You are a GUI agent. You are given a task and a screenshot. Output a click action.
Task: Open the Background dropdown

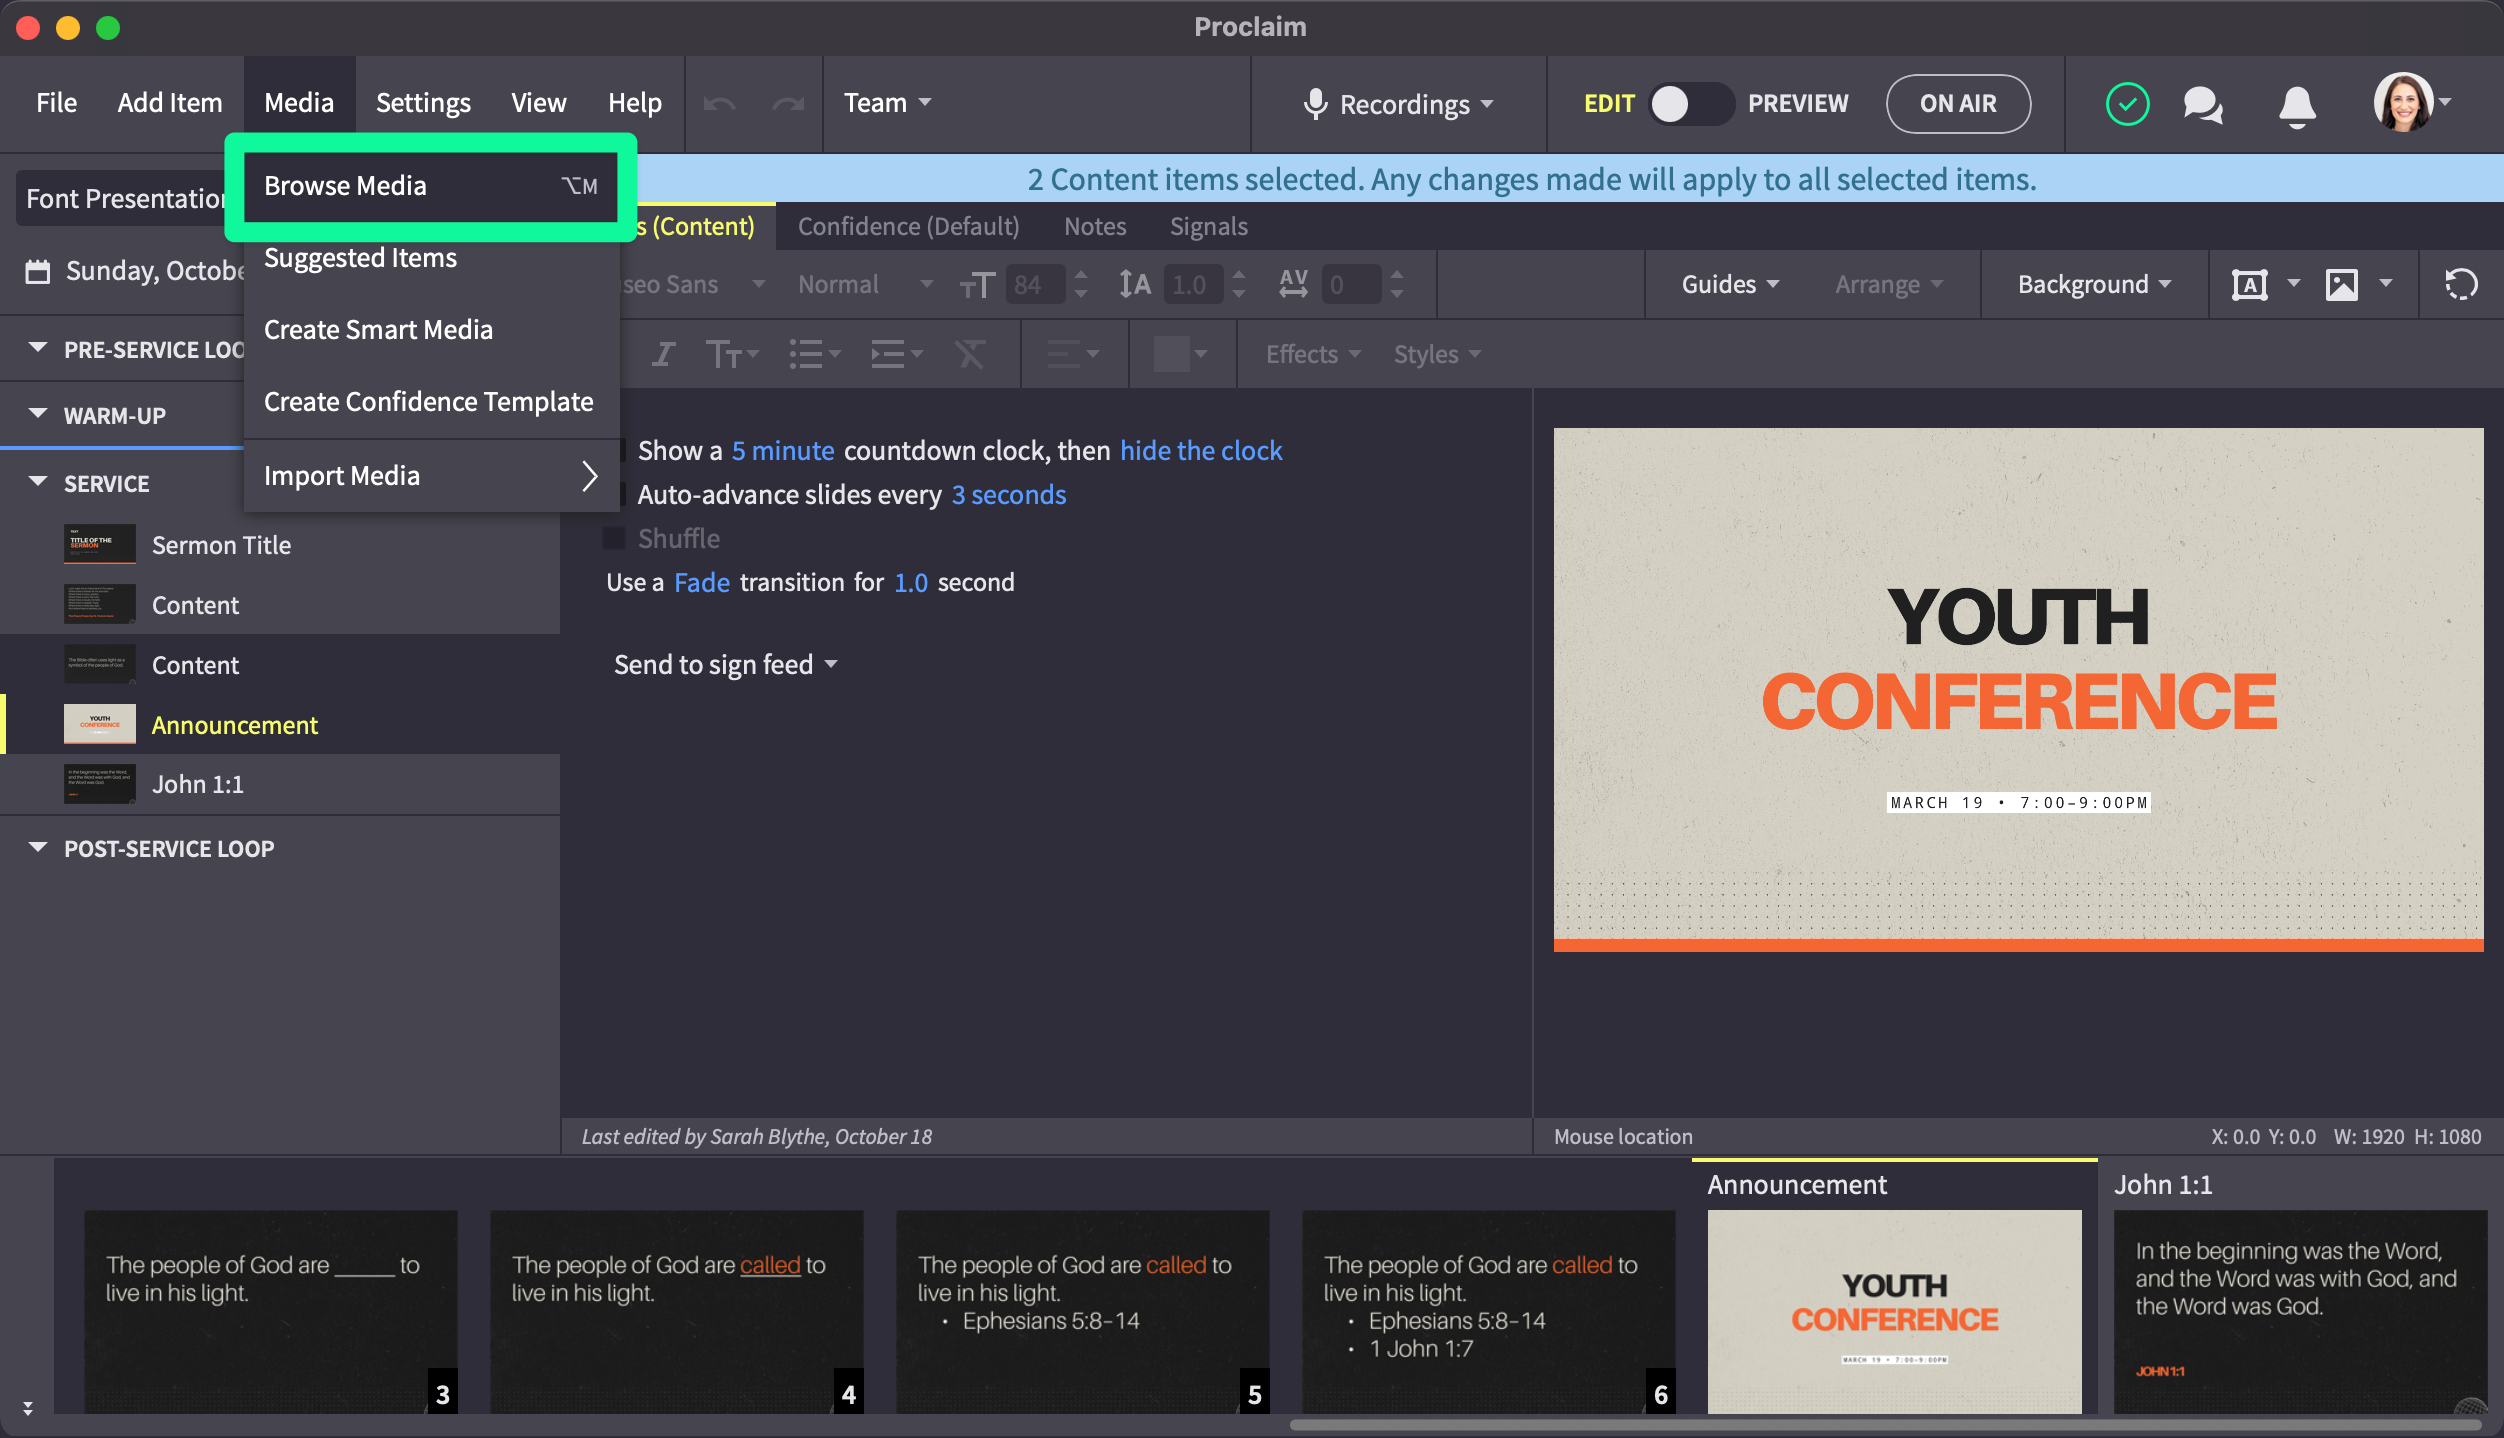click(2094, 284)
